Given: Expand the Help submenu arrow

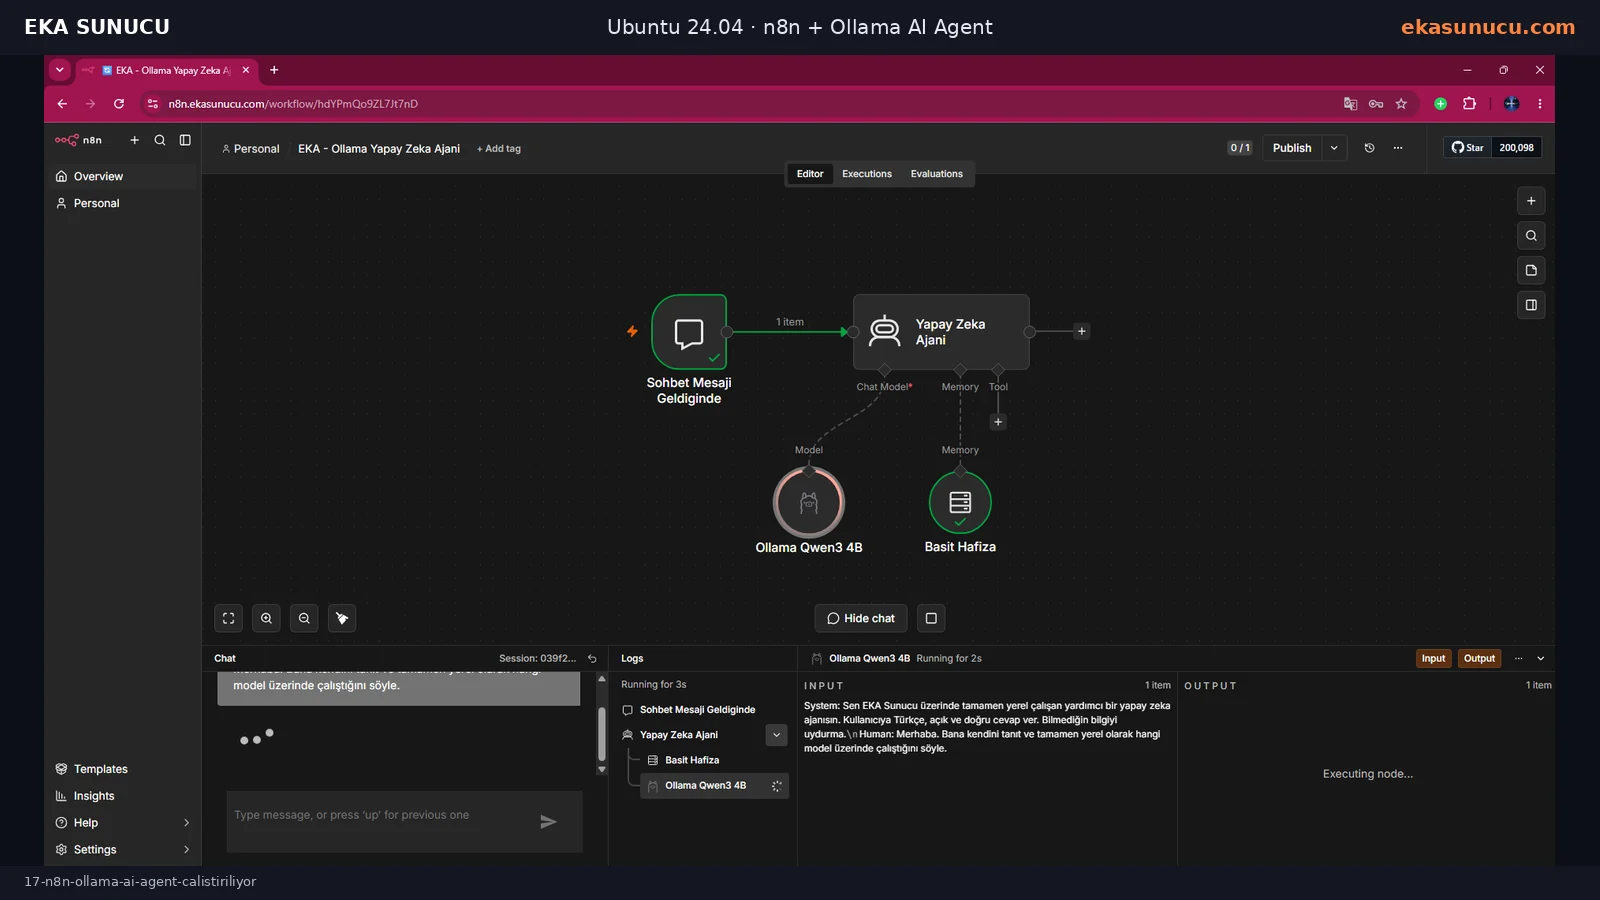Looking at the screenshot, I should (x=186, y=823).
